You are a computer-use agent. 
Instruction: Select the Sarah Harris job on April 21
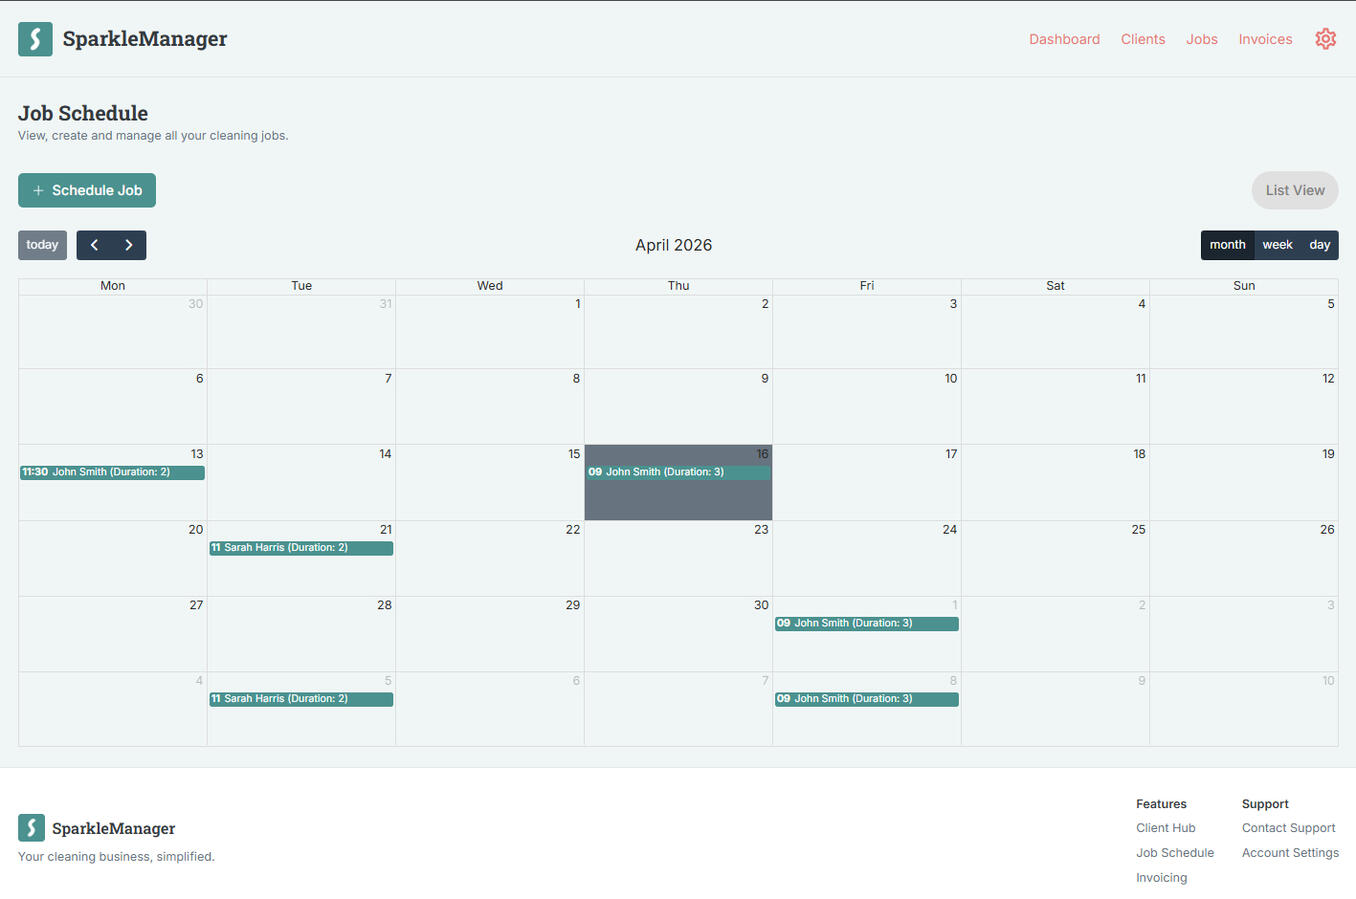[301, 547]
